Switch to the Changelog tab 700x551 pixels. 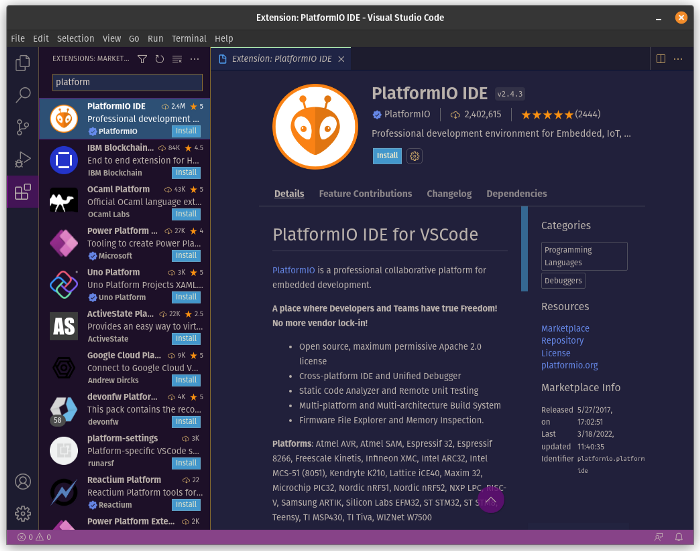tap(449, 194)
